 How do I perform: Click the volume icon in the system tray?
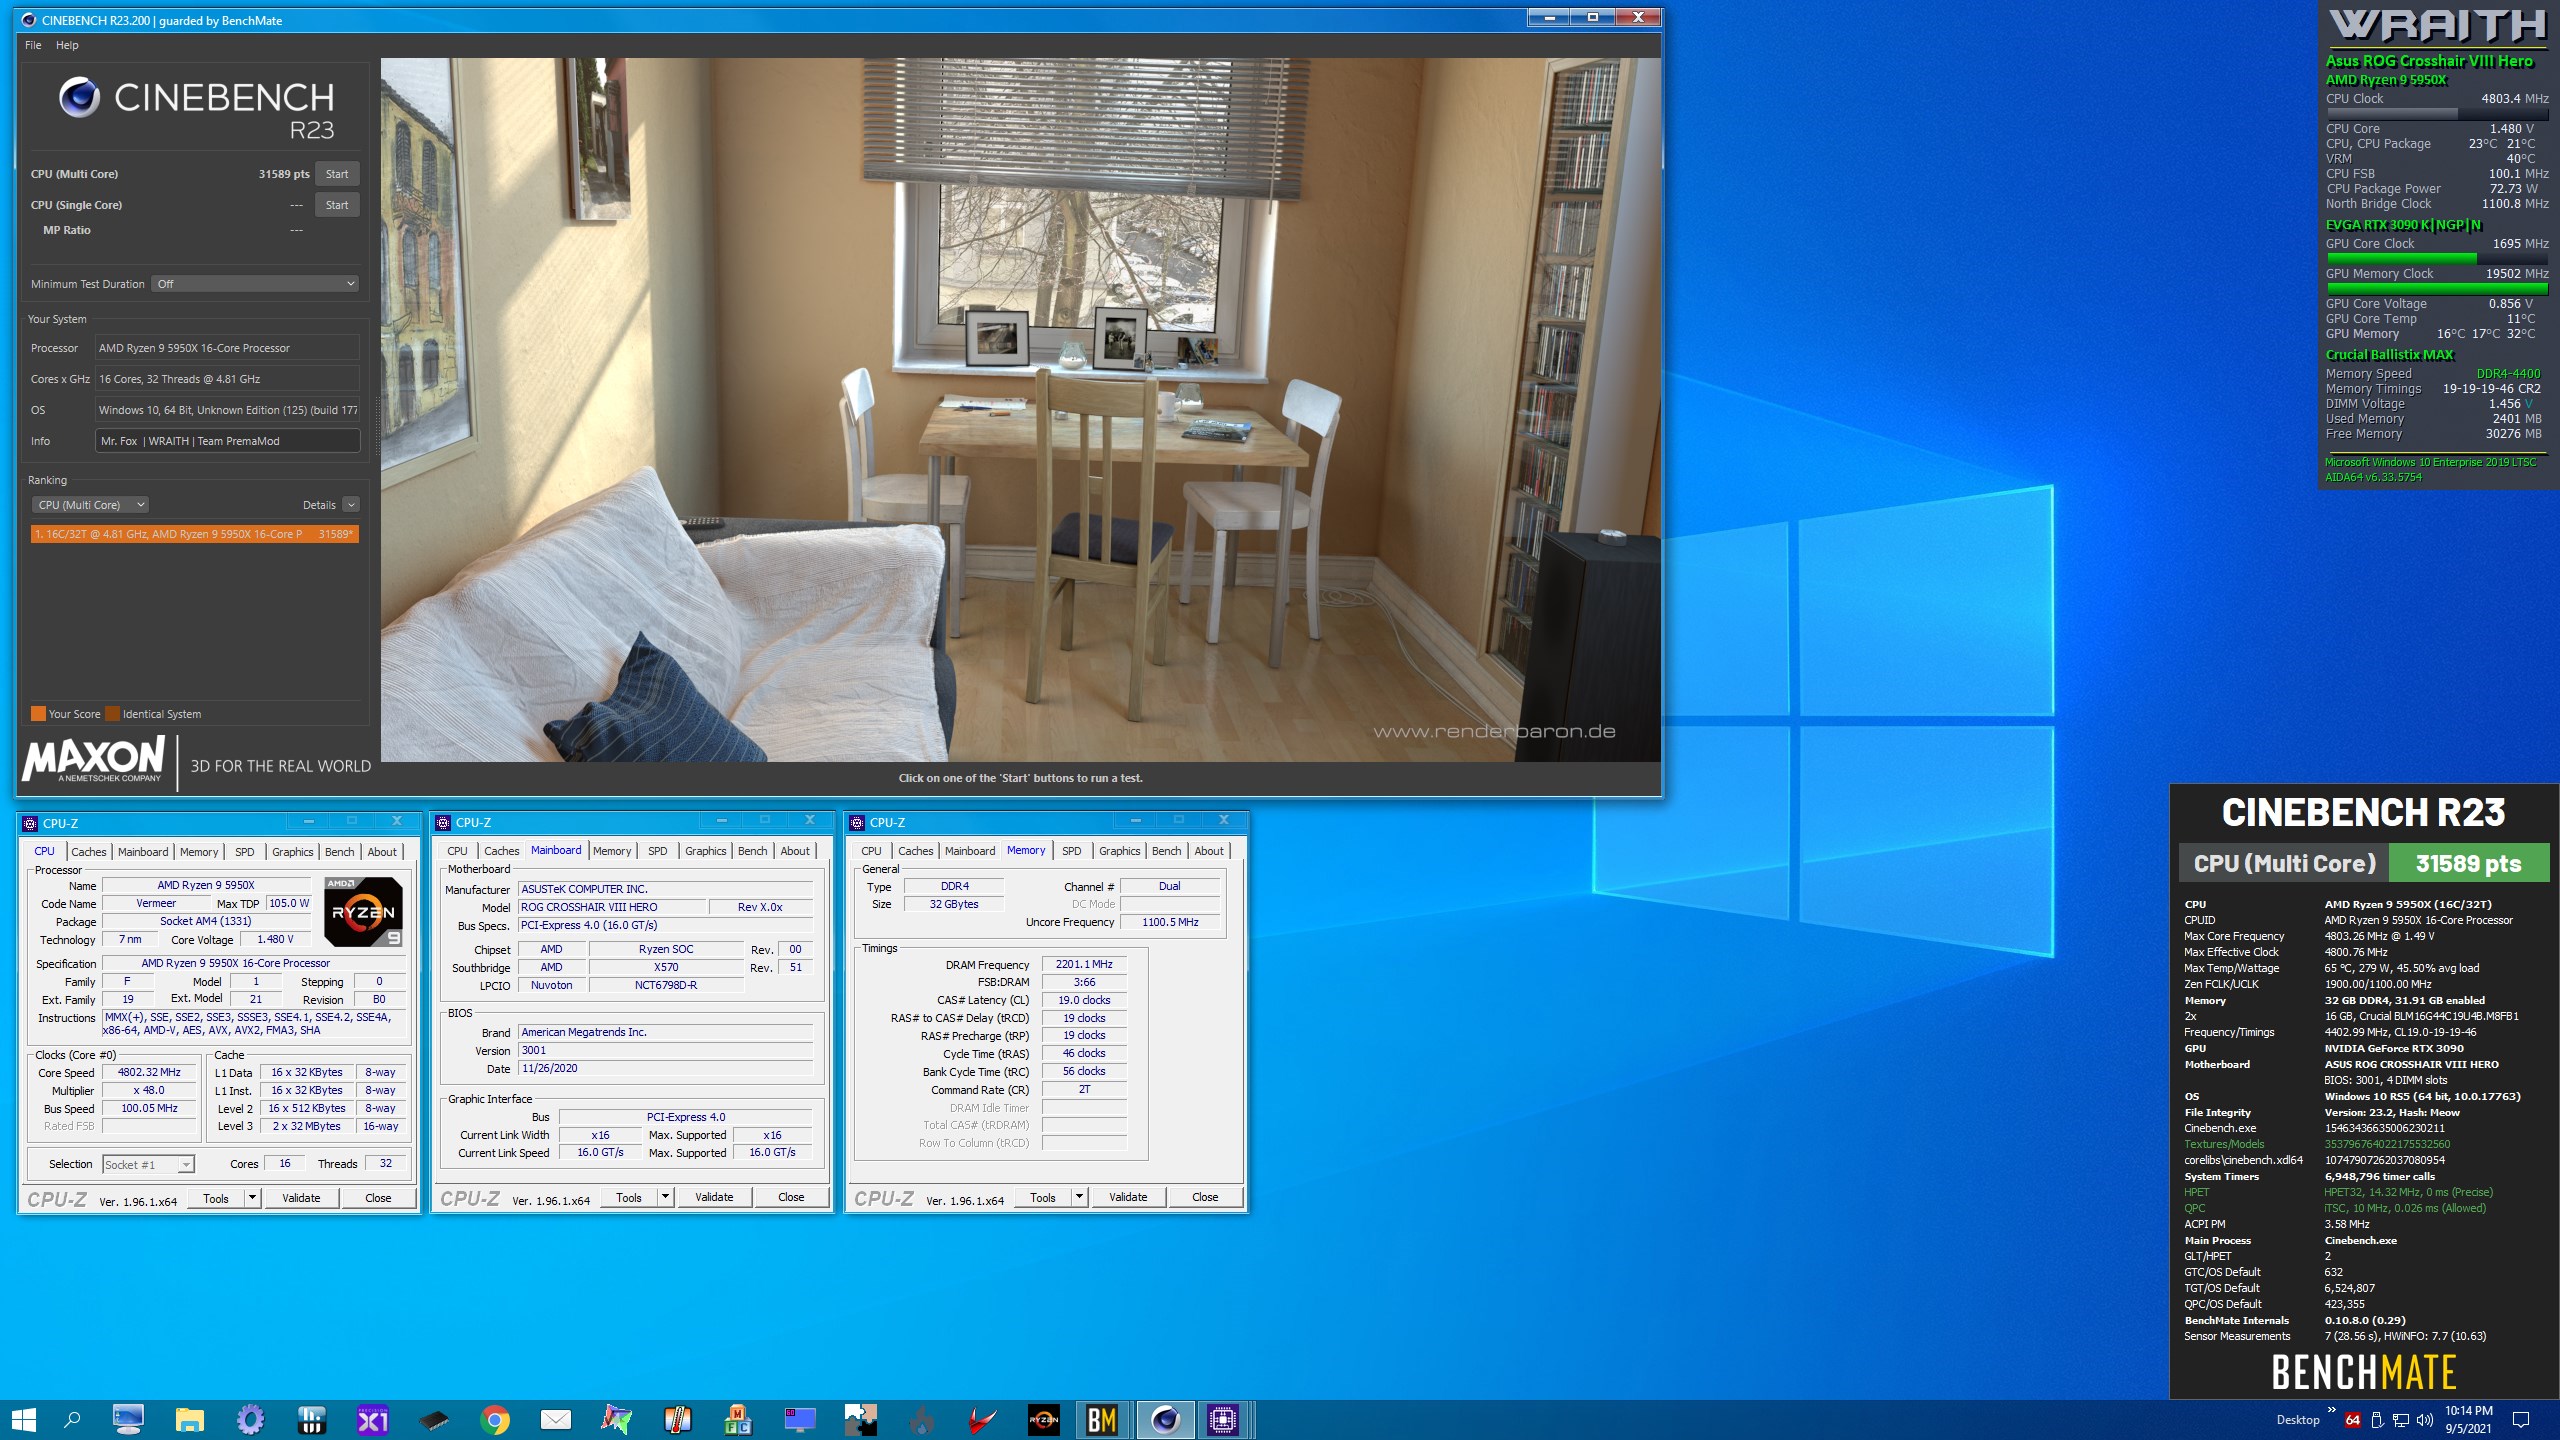pyautogui.click(x=2424, y=1420)
